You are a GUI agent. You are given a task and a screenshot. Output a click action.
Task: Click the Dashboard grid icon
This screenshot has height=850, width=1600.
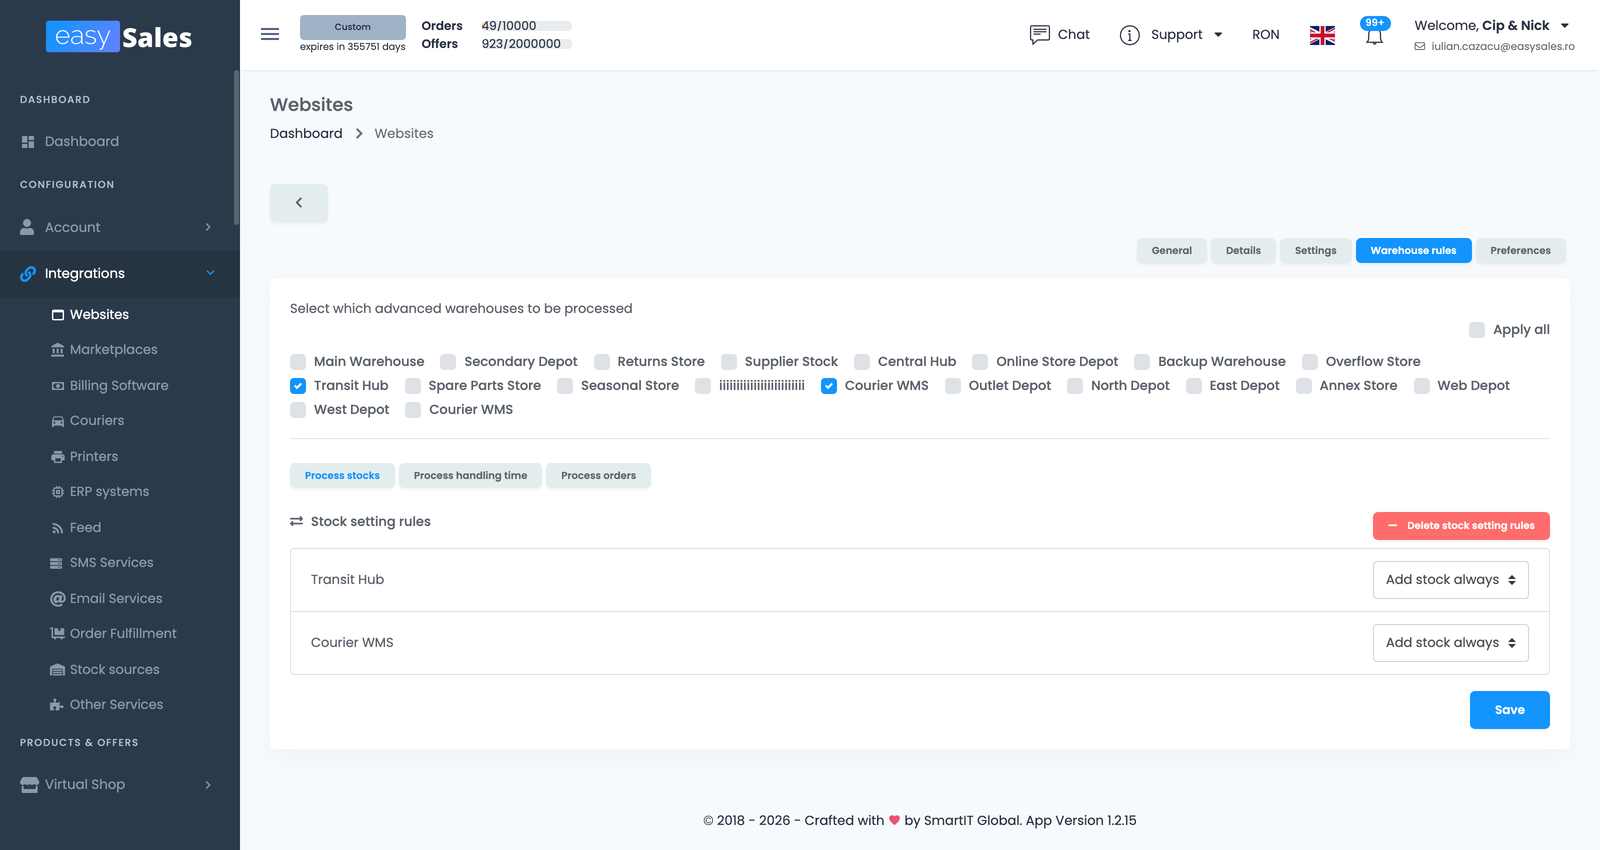pyautogui.click(x=28, y=142)
